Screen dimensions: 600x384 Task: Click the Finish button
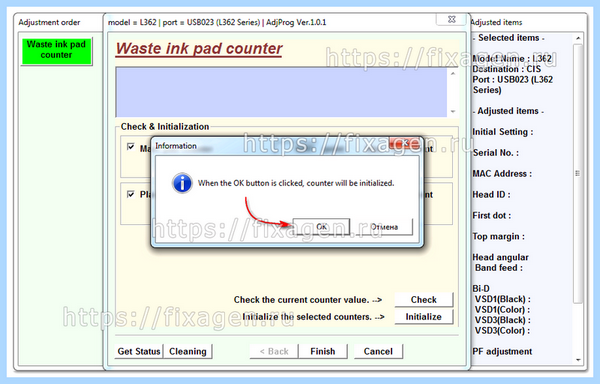[x=323, y=351]
